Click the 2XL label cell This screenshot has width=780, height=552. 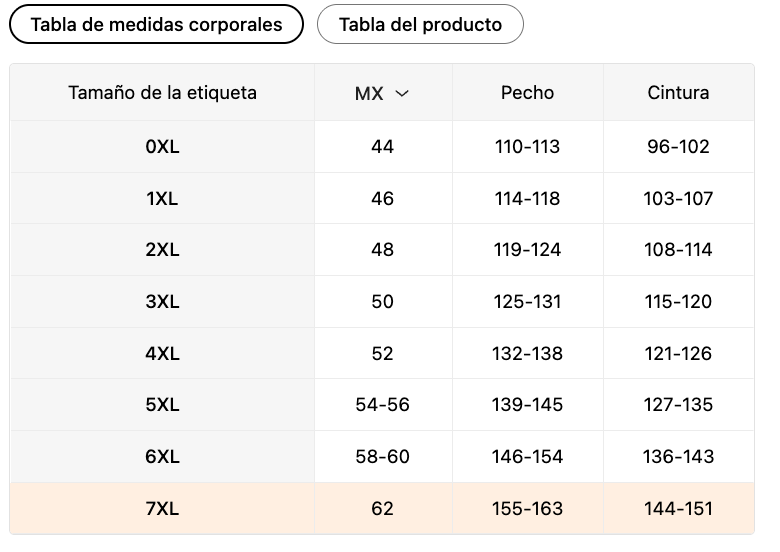pyautogui.click(x=162, y=250)
